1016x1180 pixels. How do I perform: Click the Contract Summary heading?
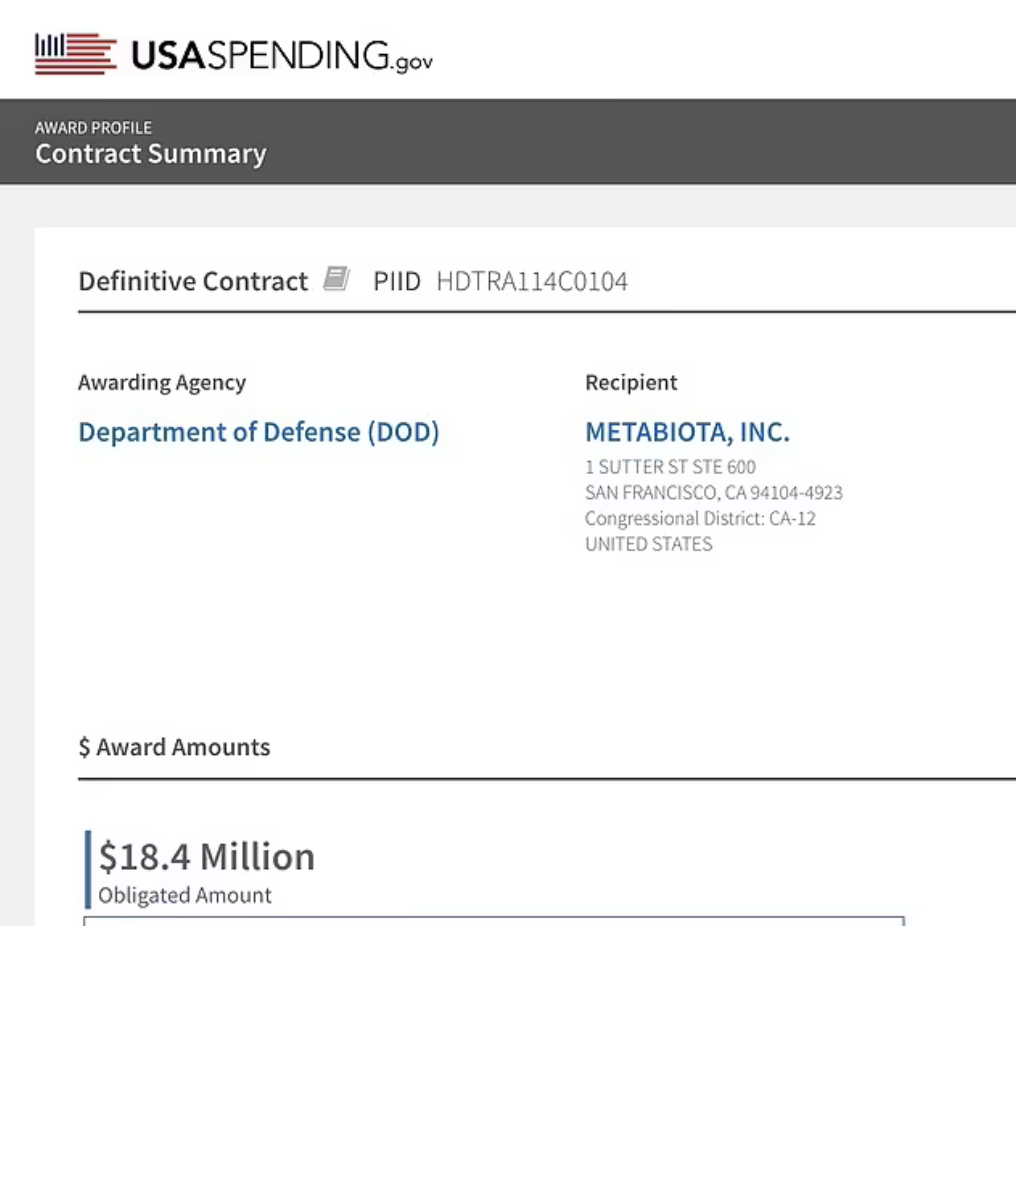tap(151, 154)
